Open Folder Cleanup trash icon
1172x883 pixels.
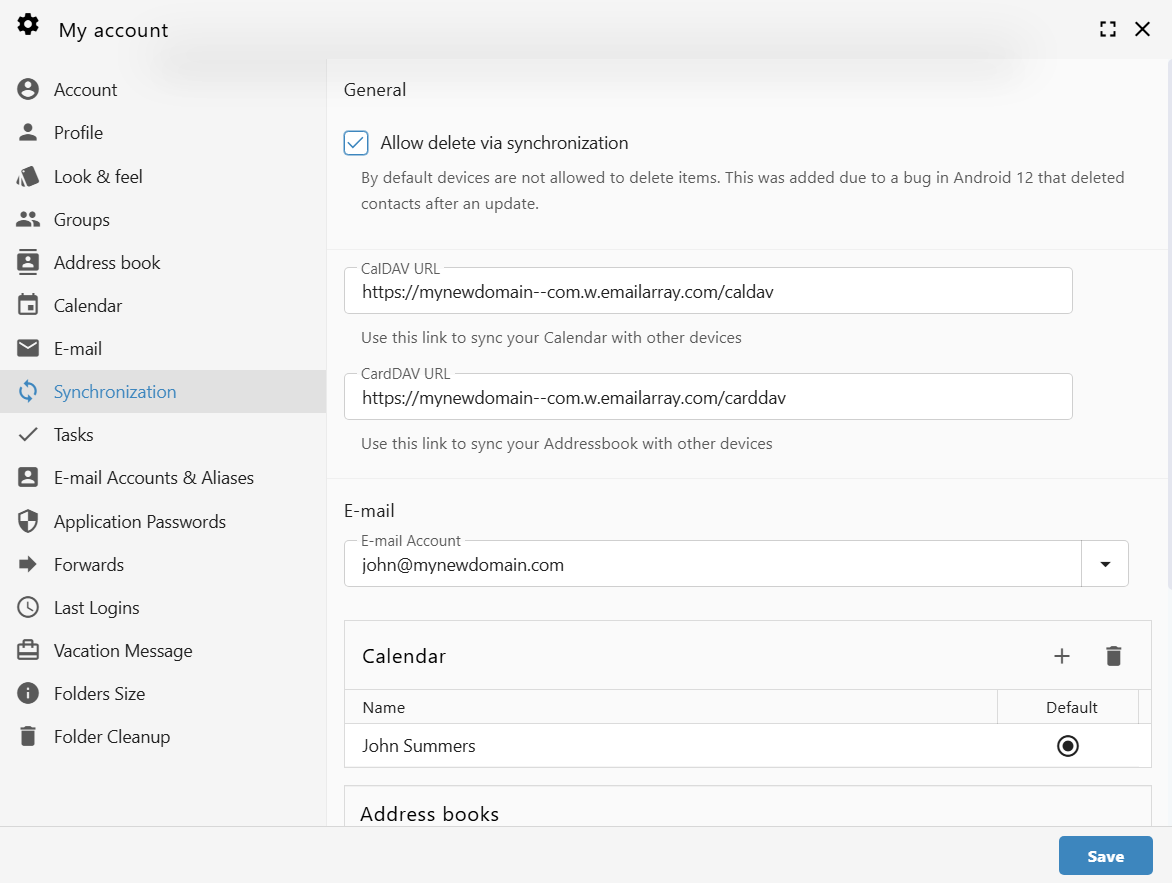click(28, 736)
